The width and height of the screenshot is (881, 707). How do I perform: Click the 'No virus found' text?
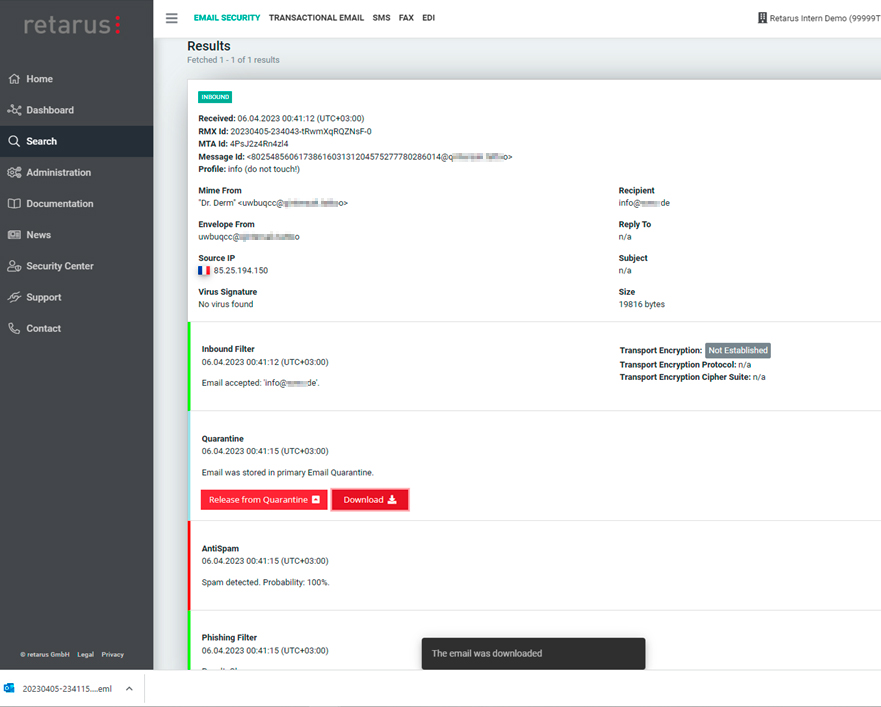click(x=226, y=305)
